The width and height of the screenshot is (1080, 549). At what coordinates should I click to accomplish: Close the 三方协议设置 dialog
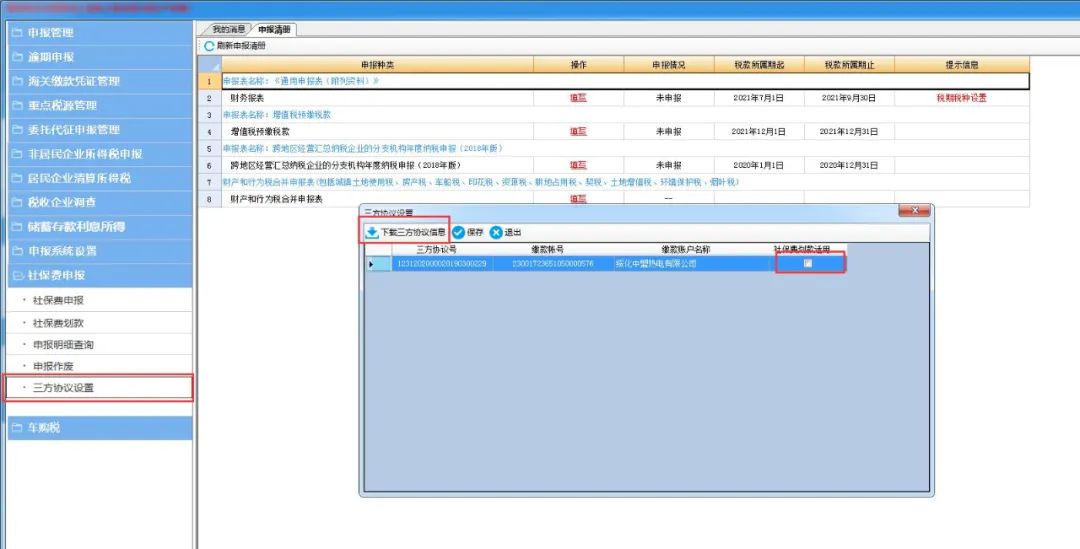tap(914, 210)
